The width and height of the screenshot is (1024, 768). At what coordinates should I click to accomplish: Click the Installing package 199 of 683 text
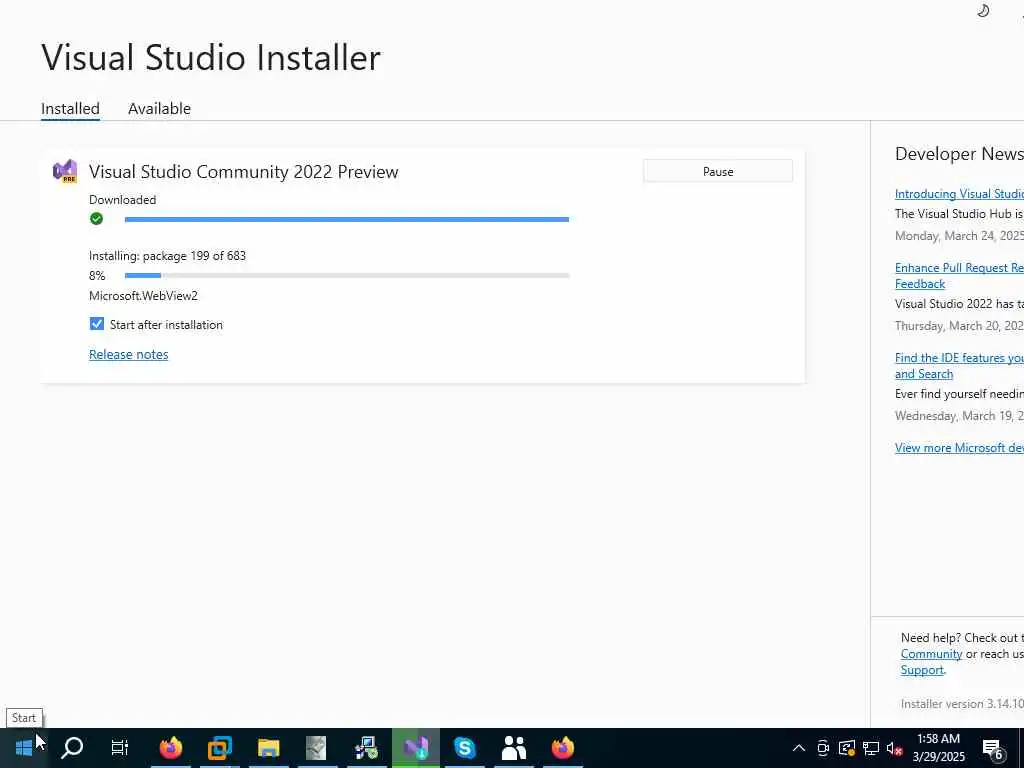167,255
